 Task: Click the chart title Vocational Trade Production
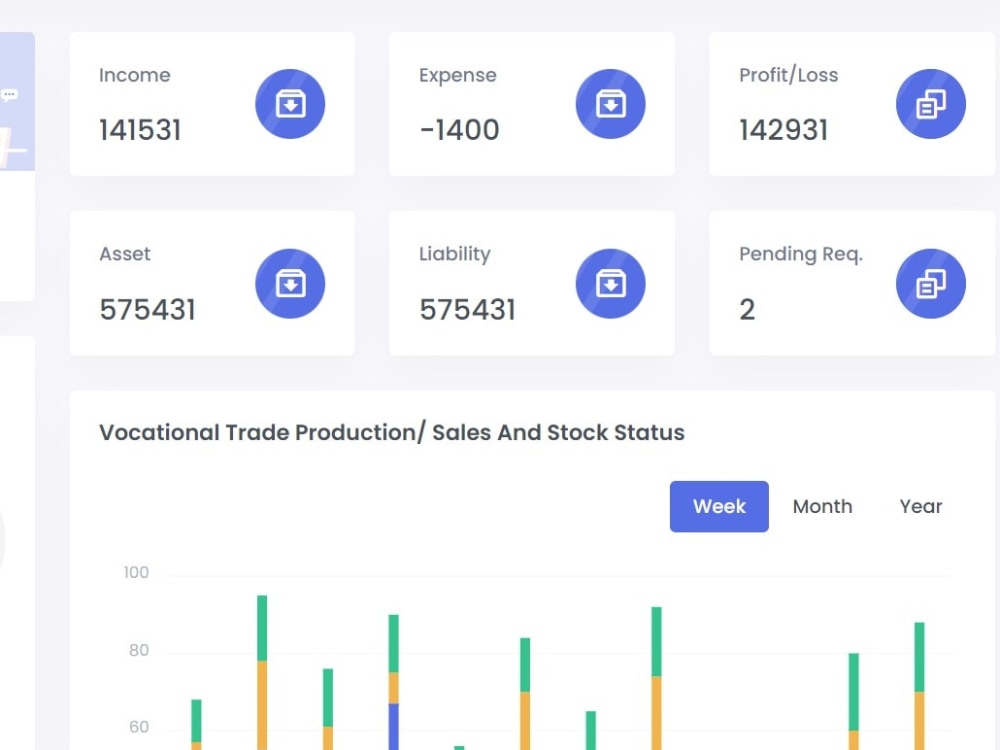coord(391,432)
